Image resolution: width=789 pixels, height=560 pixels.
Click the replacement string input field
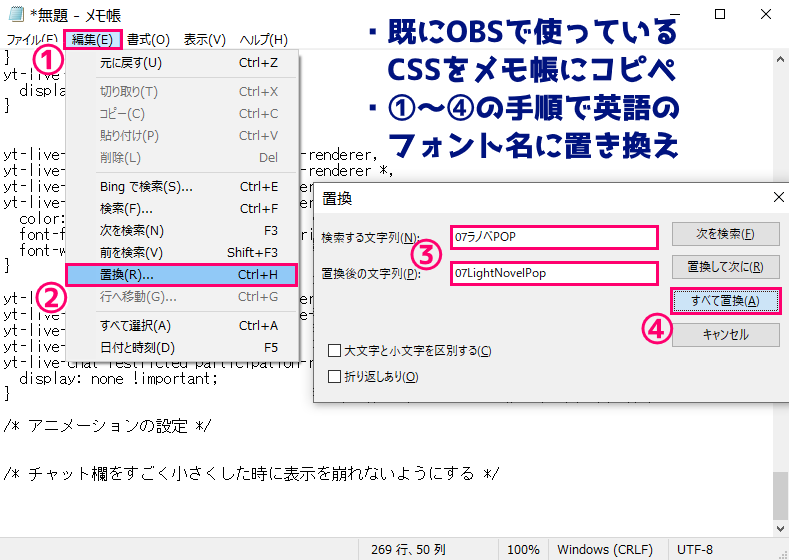tap(554, 273)
